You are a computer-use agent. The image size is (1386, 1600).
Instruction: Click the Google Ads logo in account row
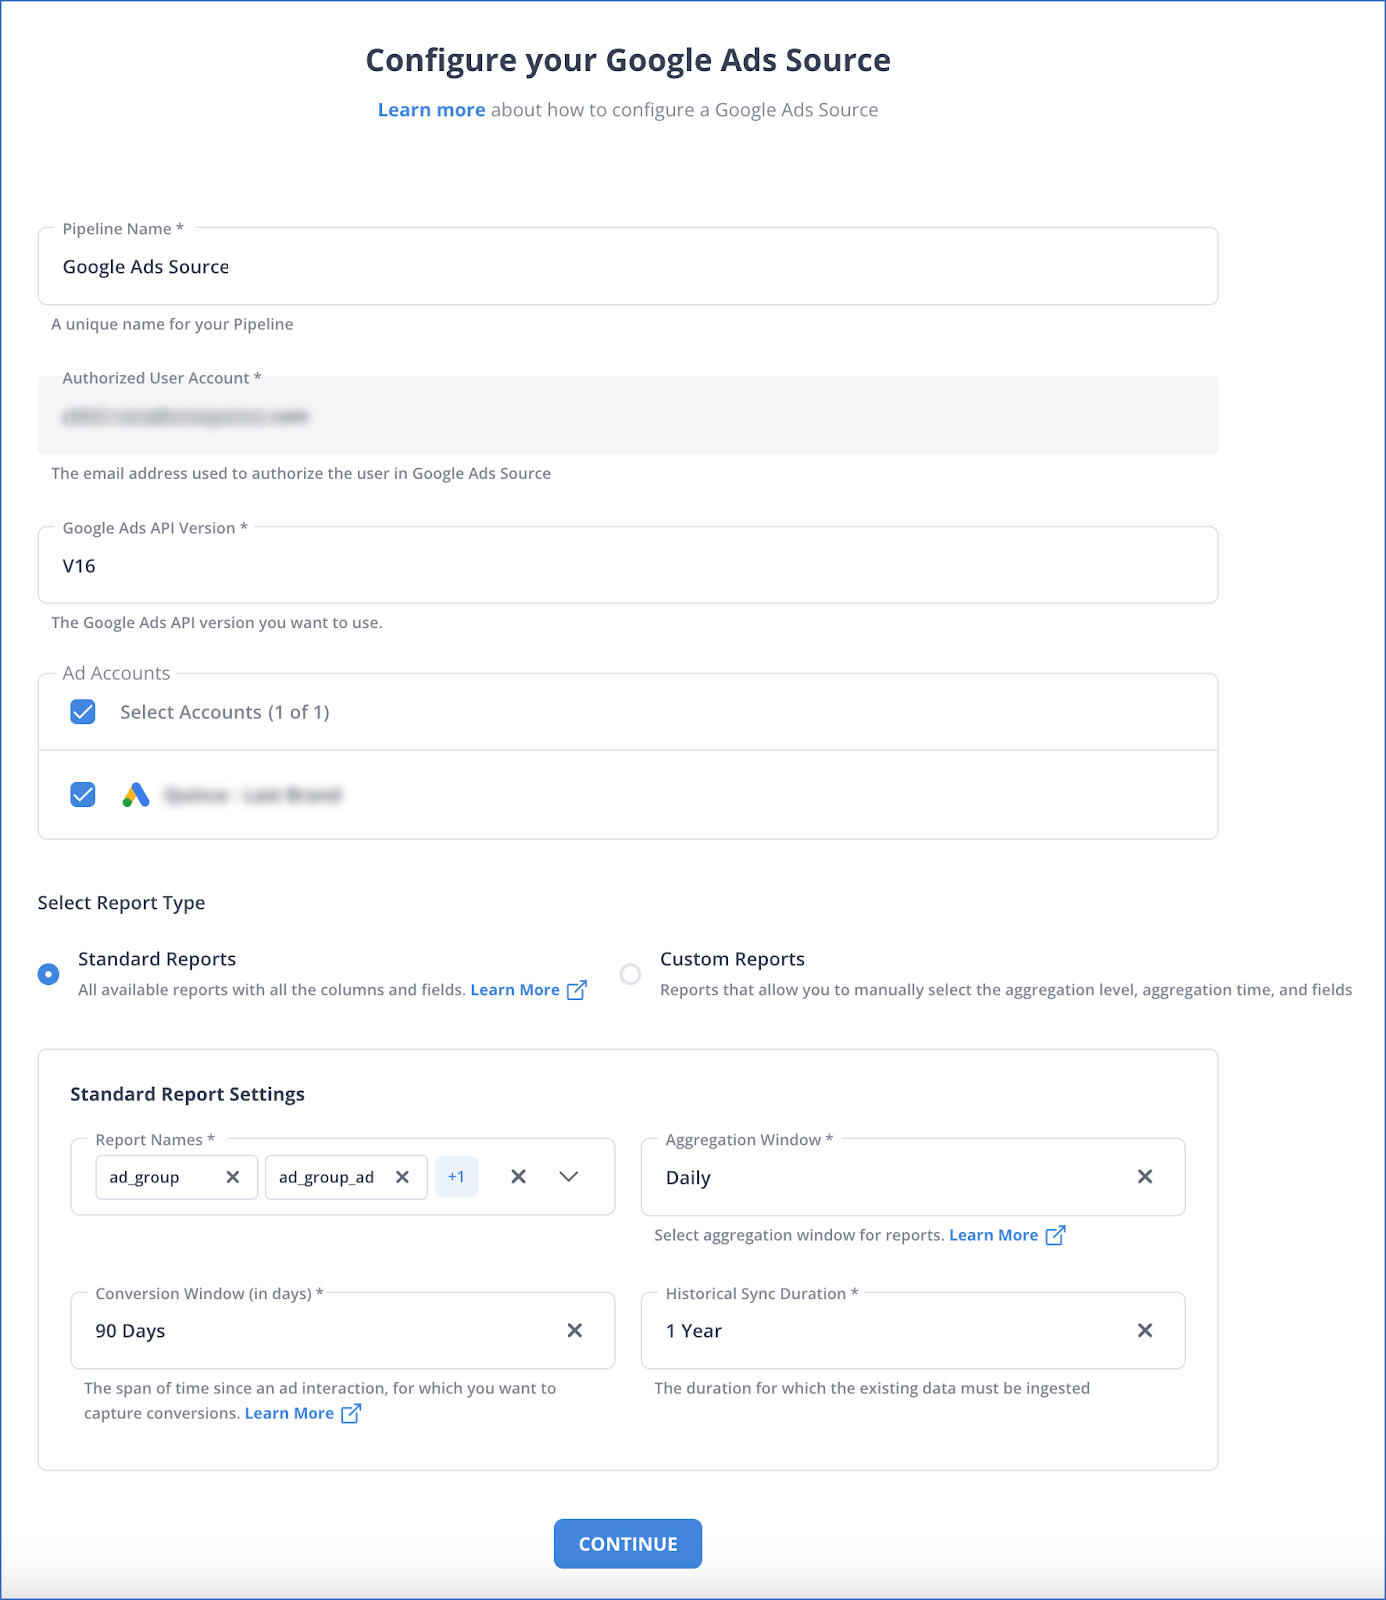click(x=136, y=795)
